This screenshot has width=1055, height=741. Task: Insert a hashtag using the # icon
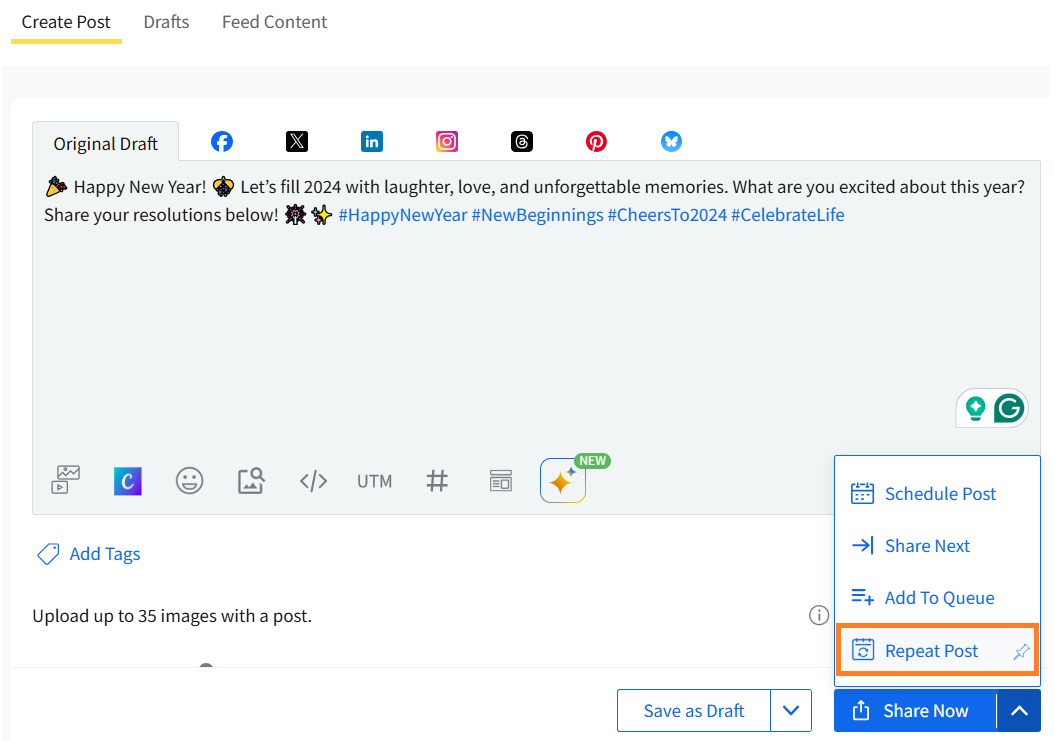point(437,481)
